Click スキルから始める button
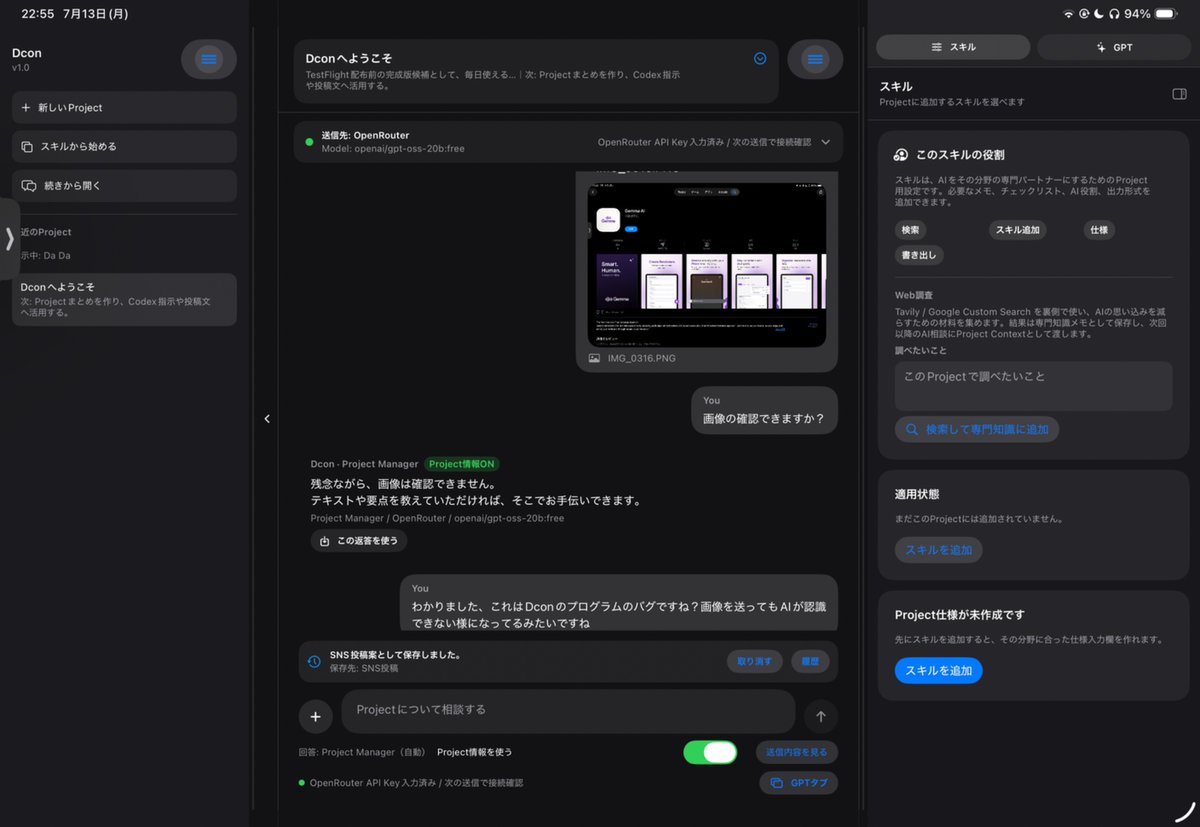 (124, 146)
